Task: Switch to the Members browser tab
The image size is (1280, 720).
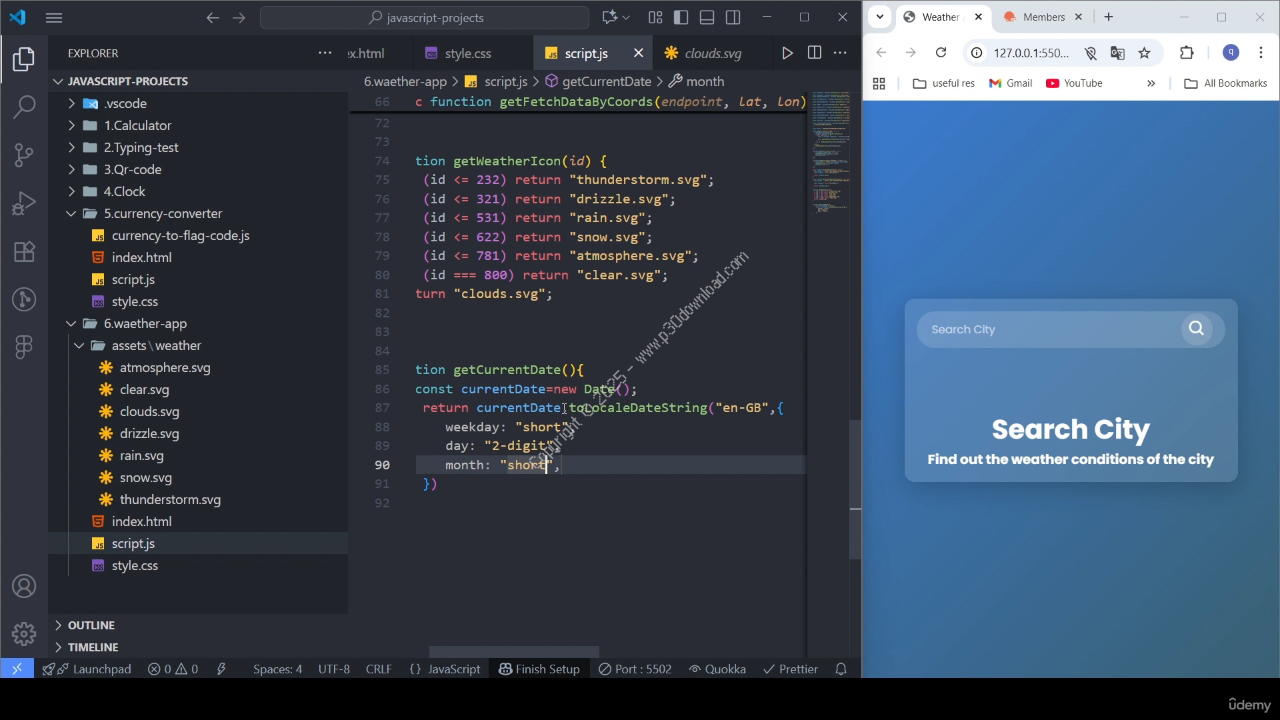Action: 1043,17
